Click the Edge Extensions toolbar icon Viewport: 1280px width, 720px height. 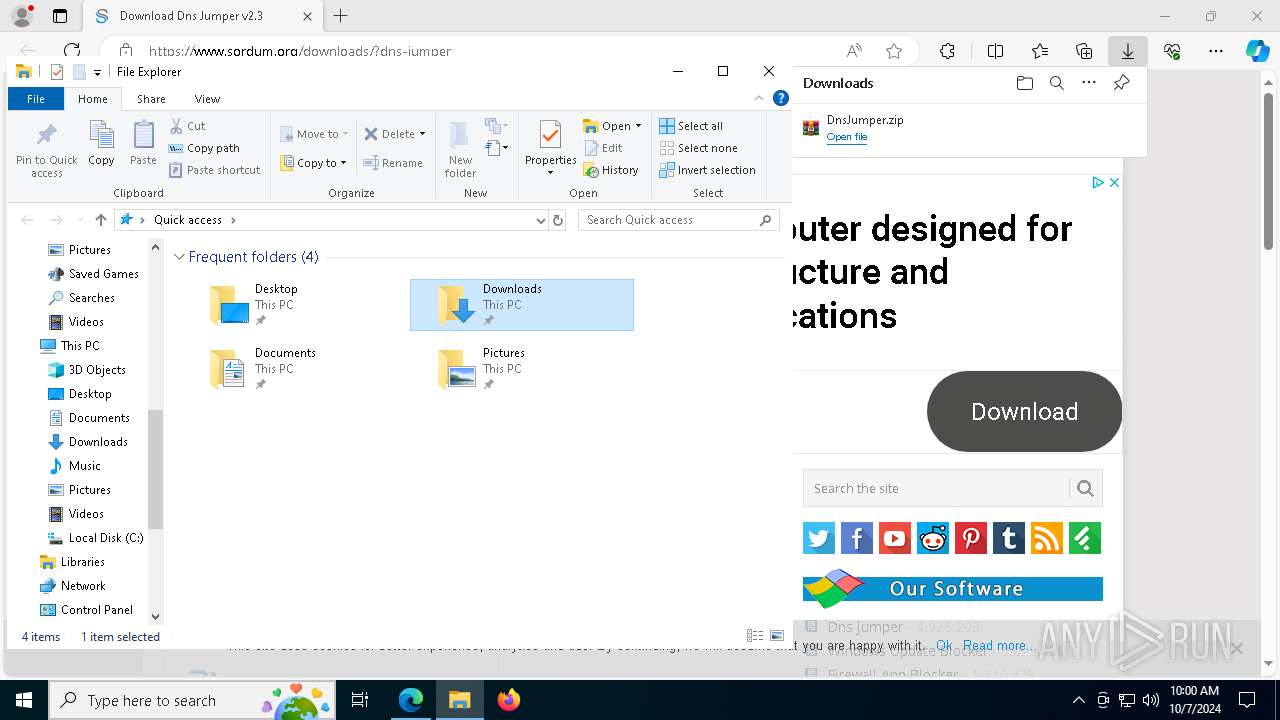click(947, 51)
